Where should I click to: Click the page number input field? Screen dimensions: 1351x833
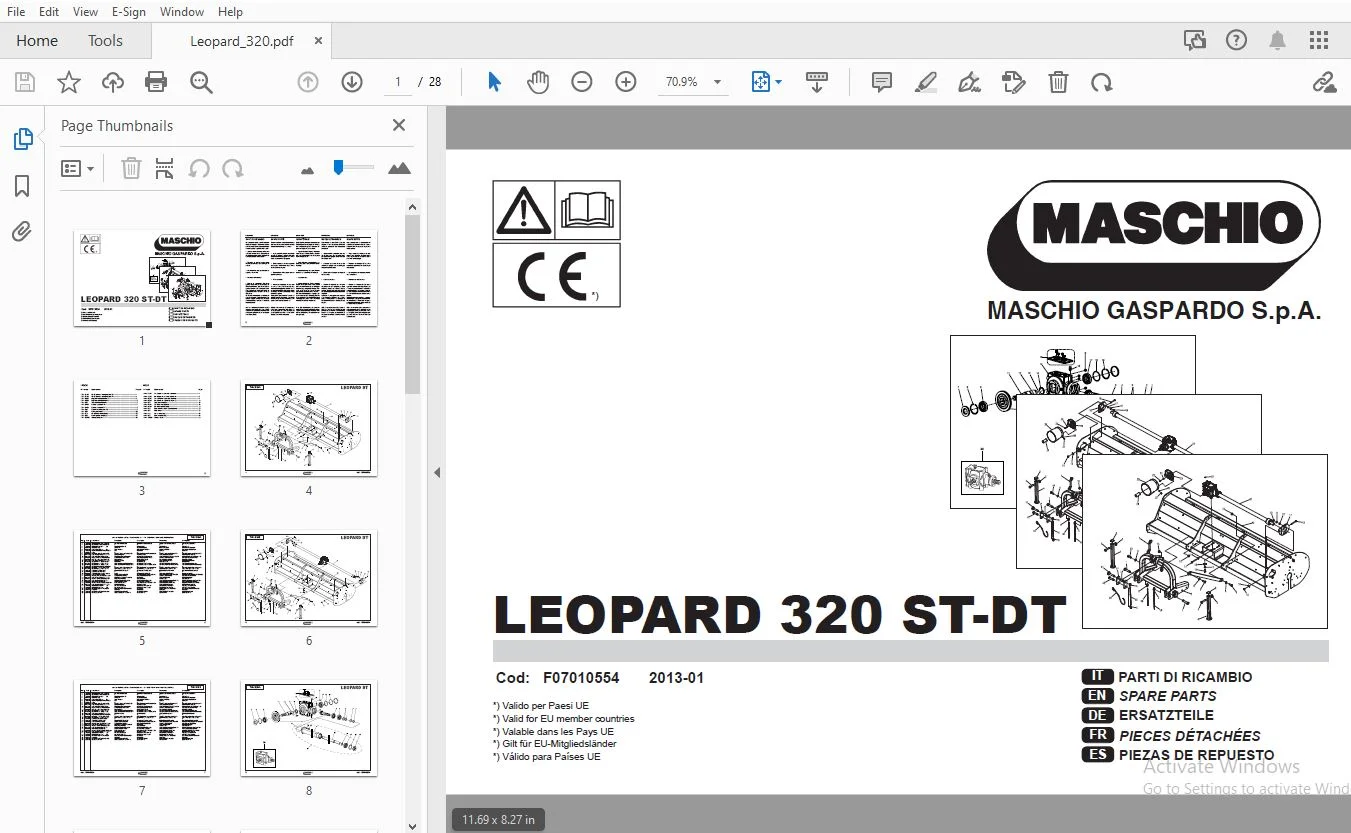(398, 82)
